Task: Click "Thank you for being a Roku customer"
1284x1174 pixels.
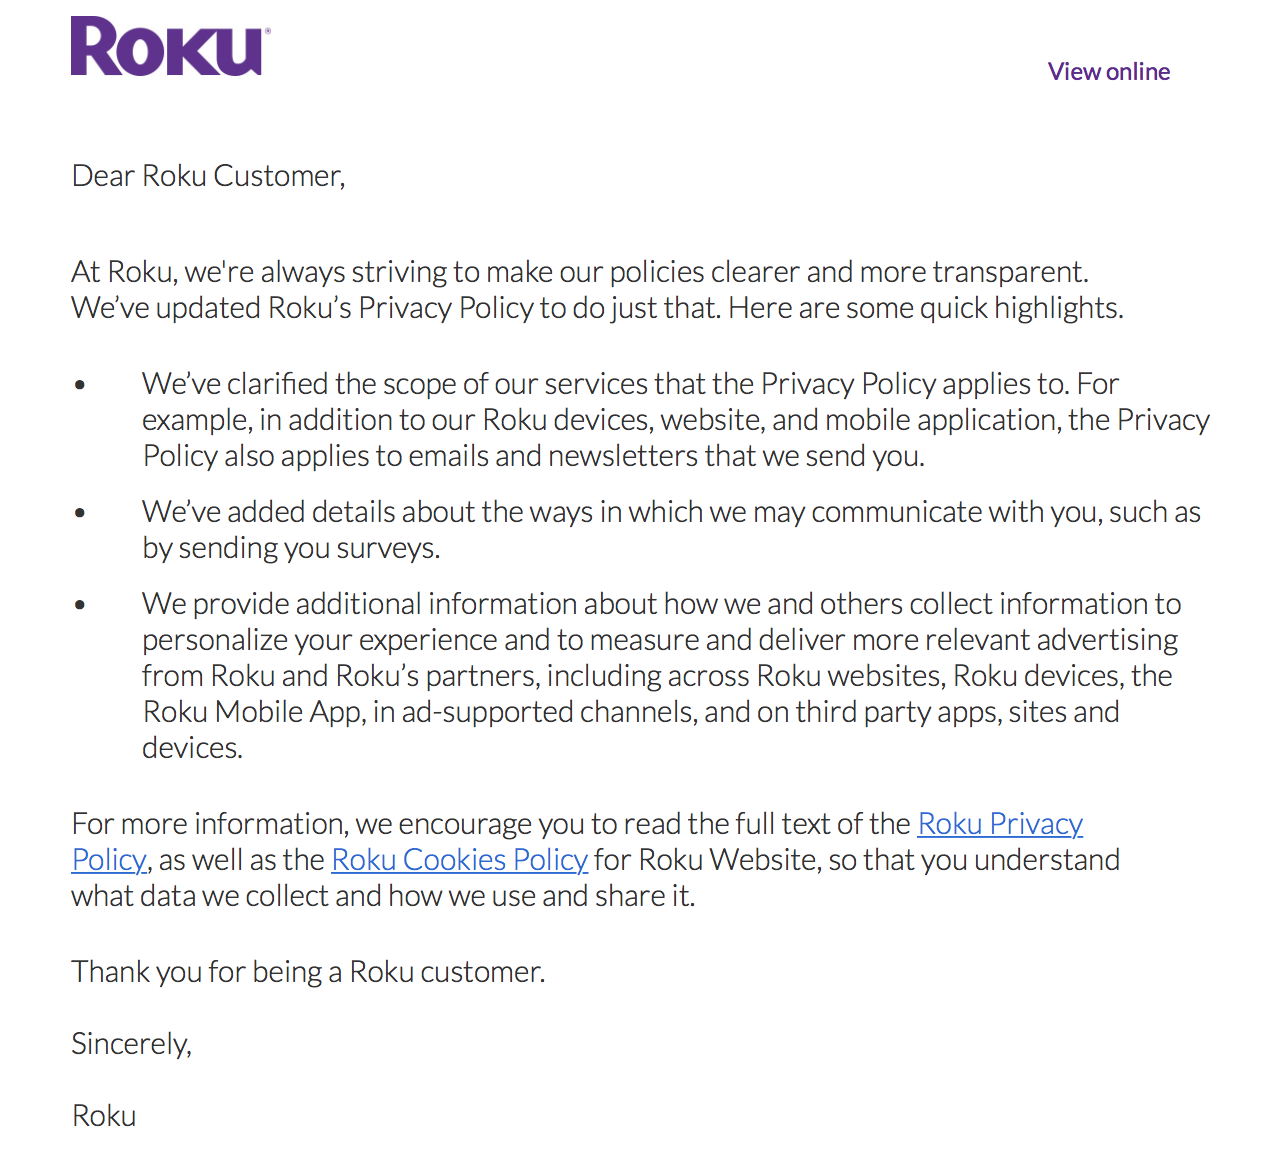Action: pyautogui.click(x=308, y=972)
